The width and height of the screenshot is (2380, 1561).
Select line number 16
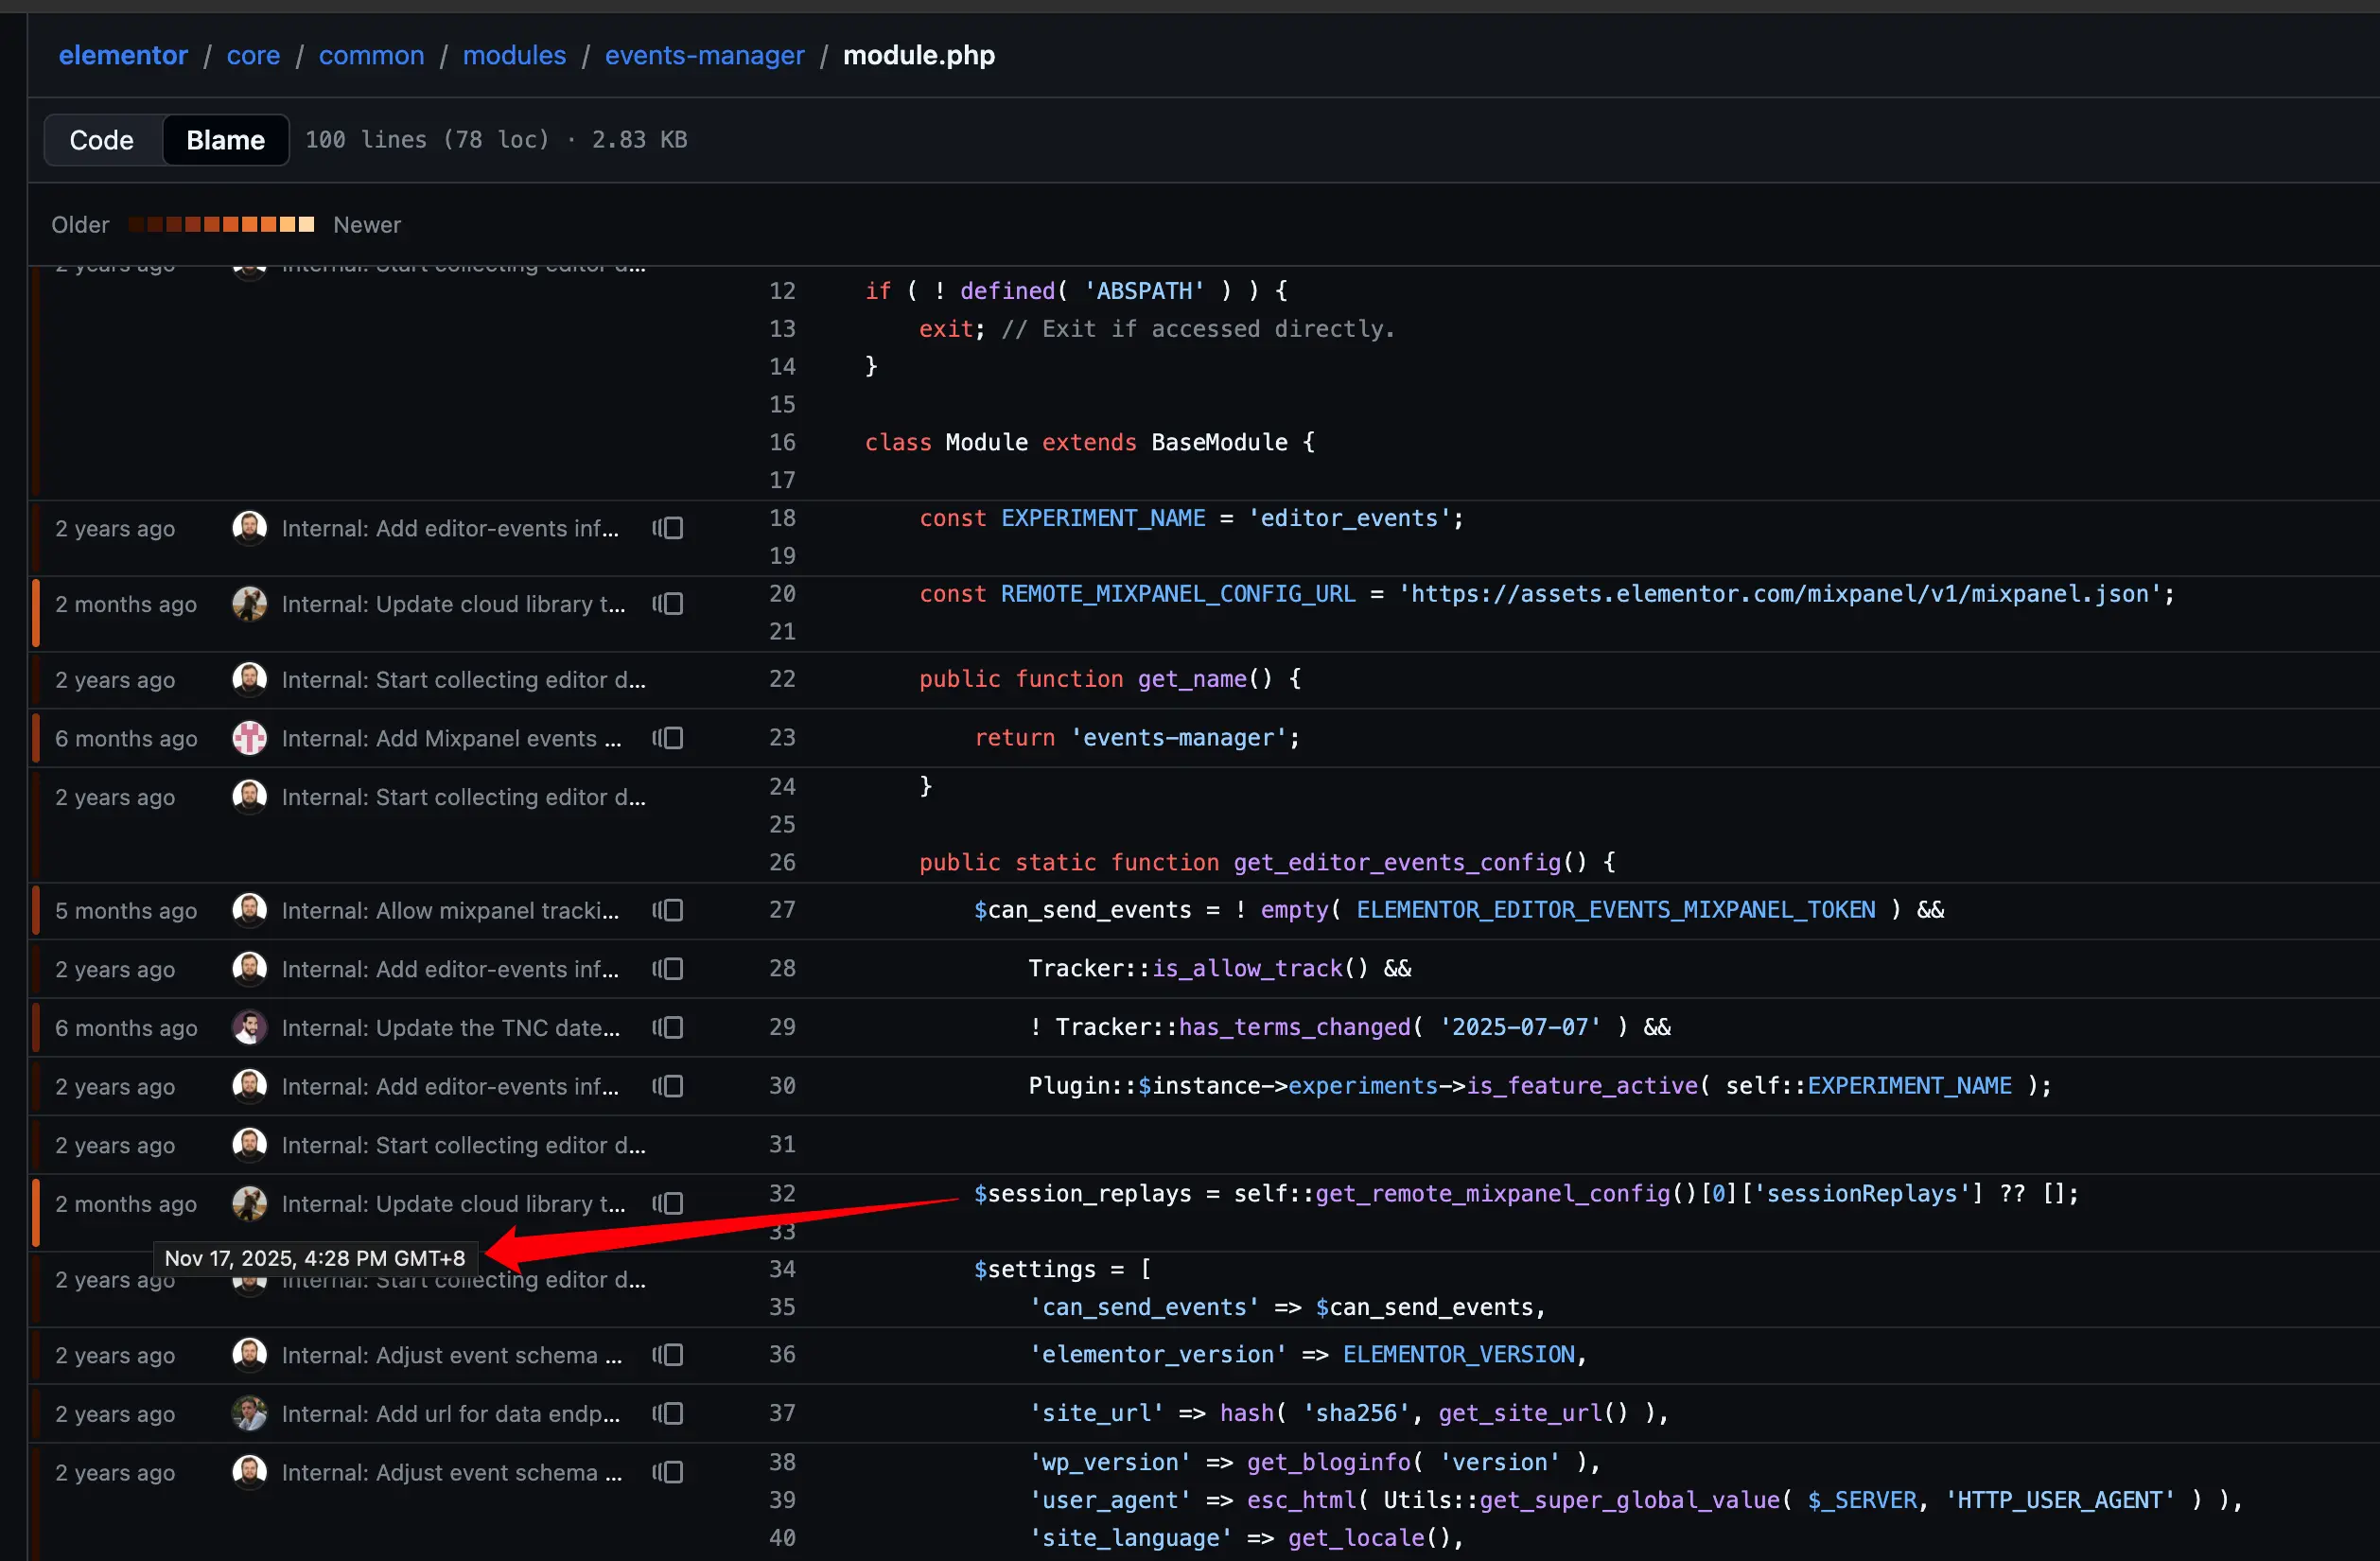pyautogui.click(x=782, y=442)
